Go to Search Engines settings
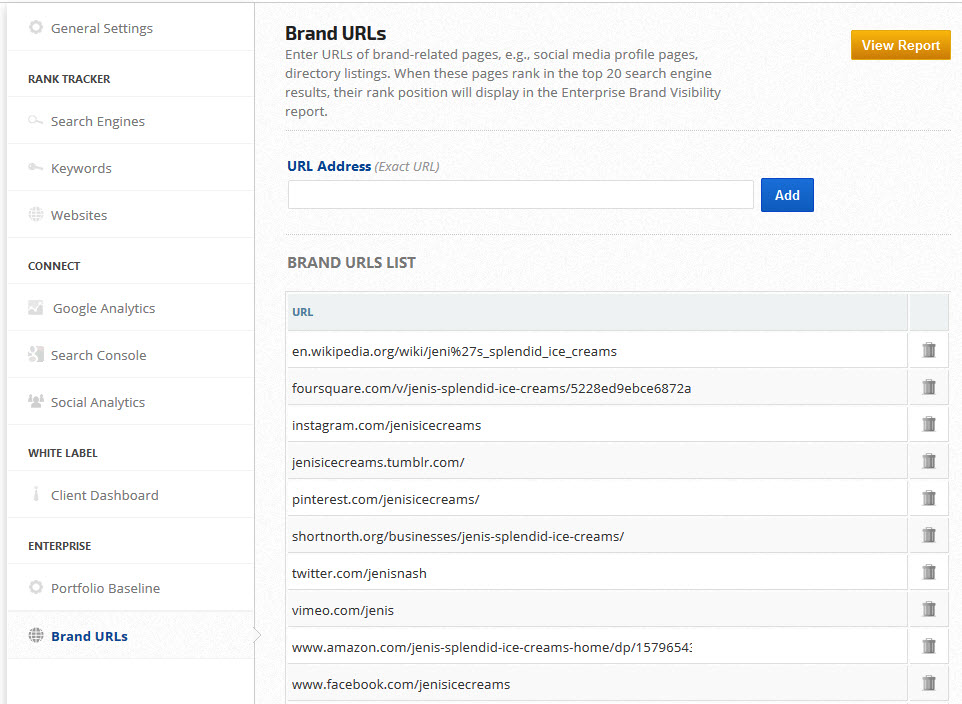 [97, 121]
